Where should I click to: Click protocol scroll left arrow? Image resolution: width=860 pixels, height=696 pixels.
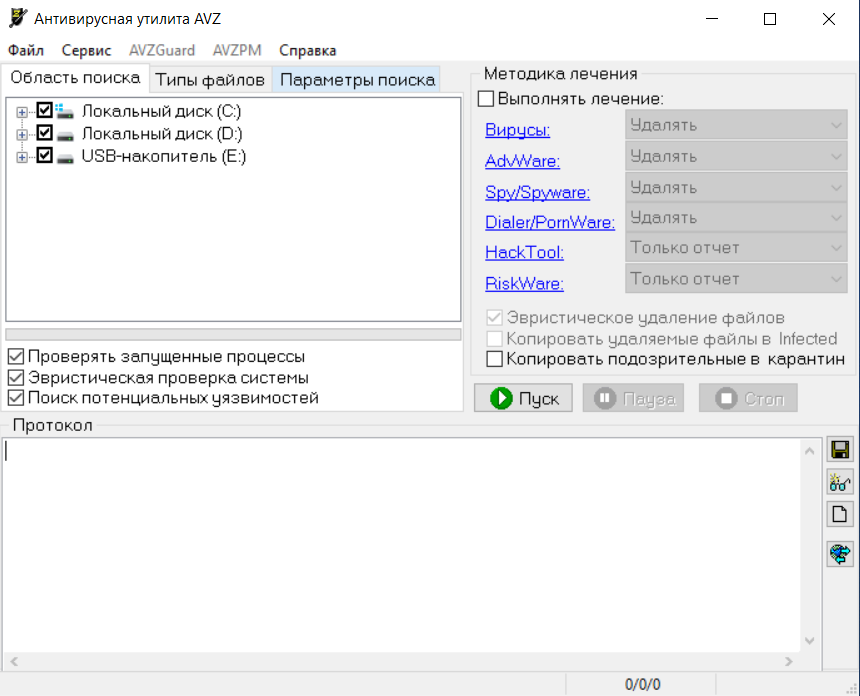[14, 661]
